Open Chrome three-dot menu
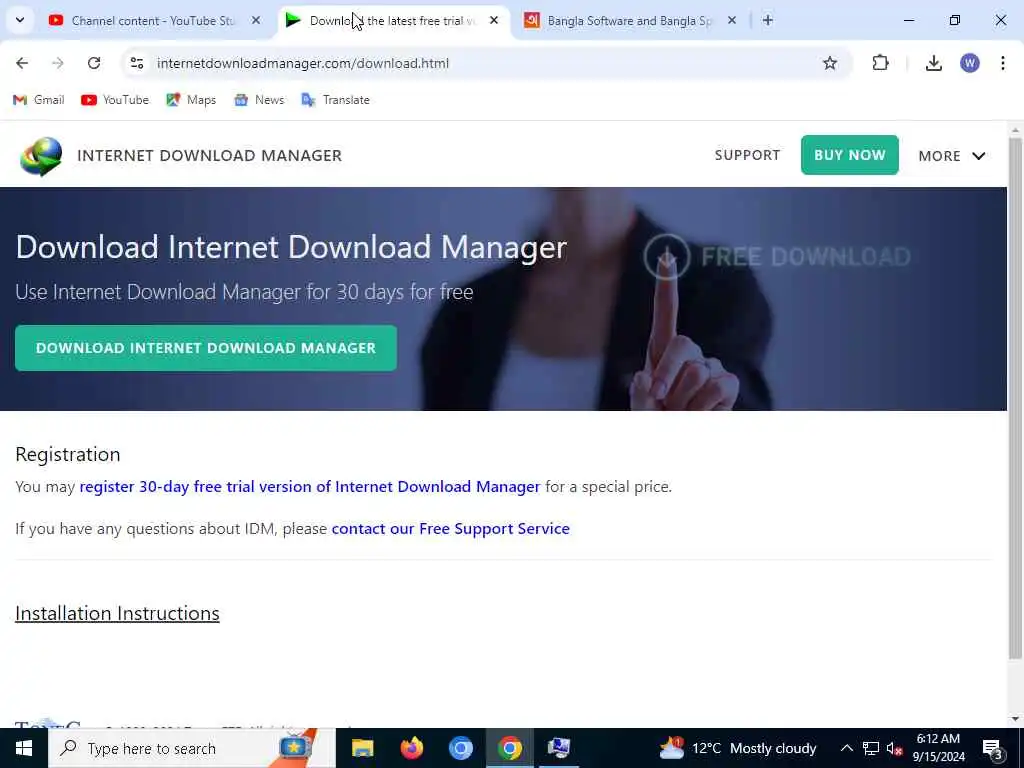Viewport: 1024px width, 768px height. (1003, 63)
